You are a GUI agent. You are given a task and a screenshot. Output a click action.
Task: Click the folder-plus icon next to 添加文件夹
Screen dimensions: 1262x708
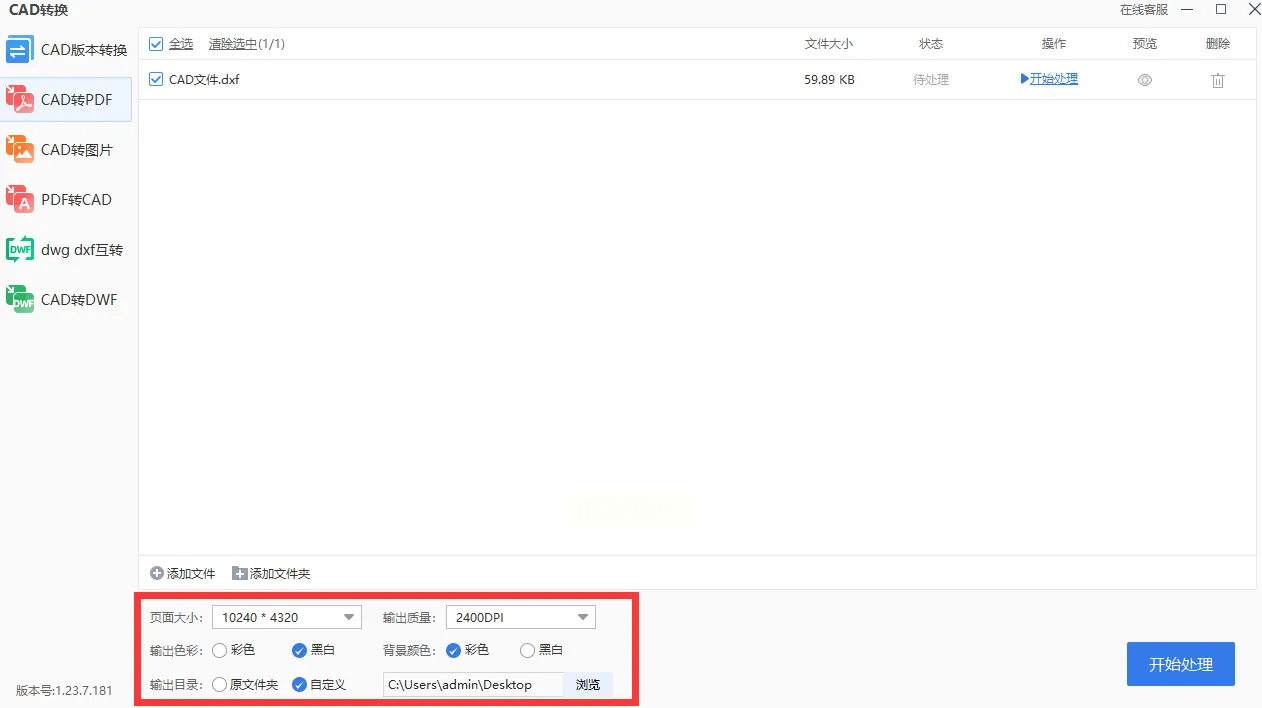(240, 574)
